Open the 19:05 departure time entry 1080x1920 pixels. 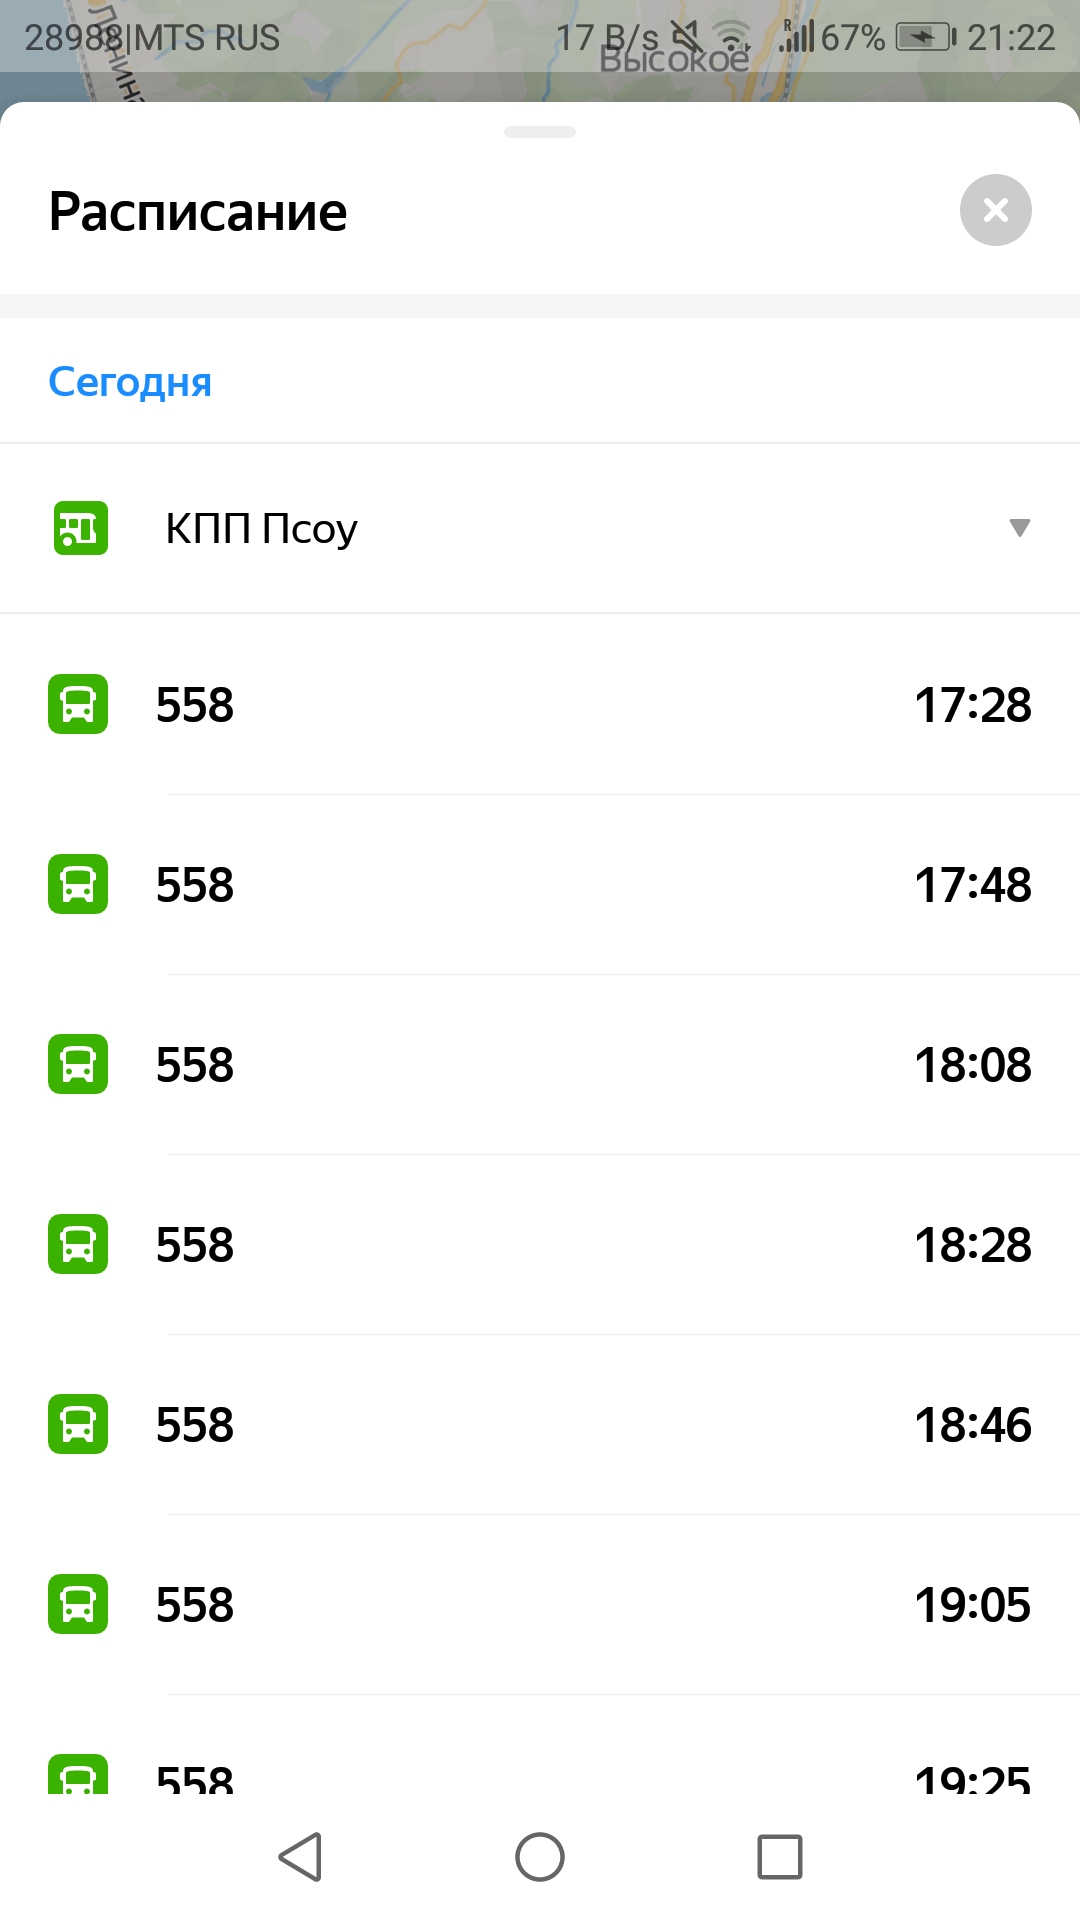973,1605
